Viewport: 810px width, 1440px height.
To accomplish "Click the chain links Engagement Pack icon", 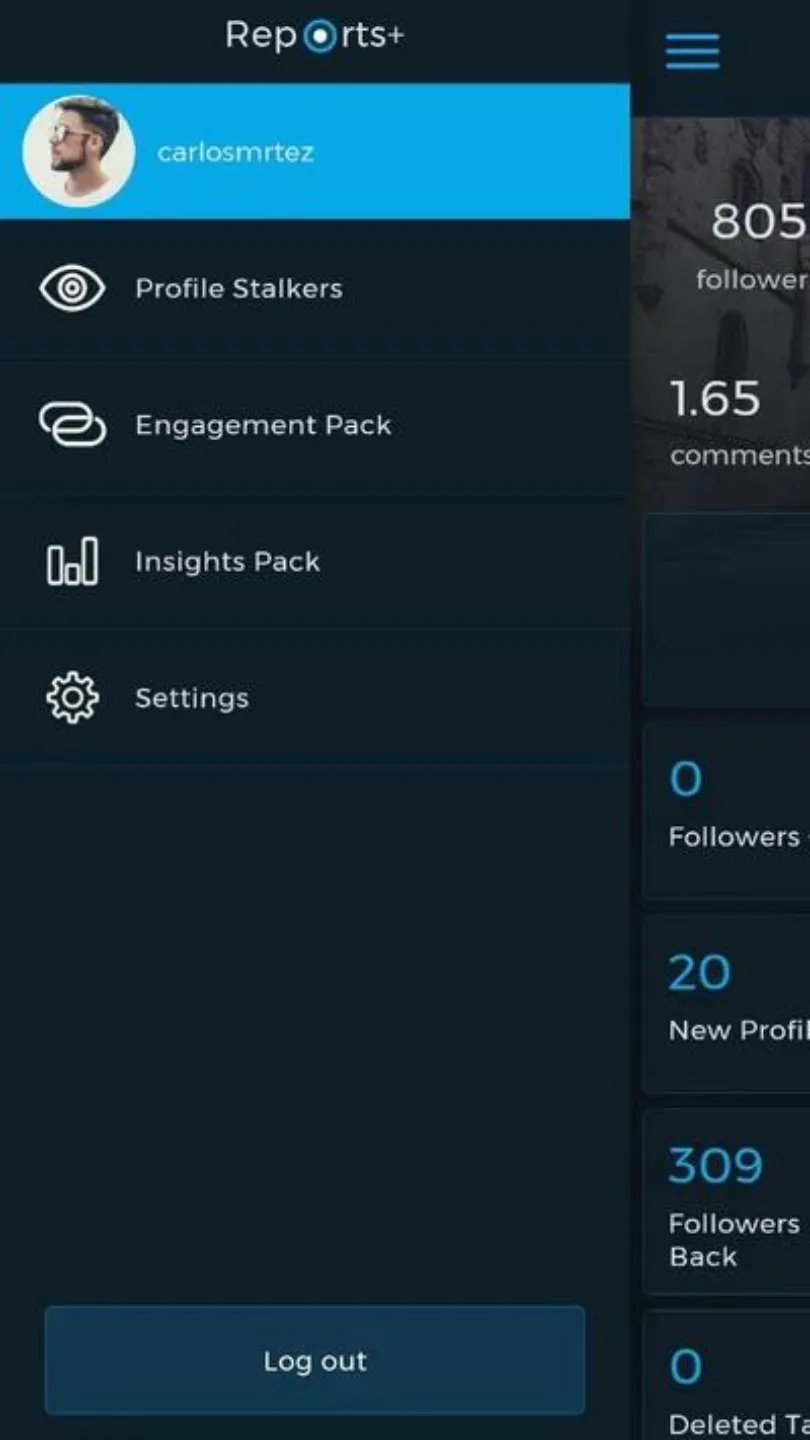I will tap(72, 425).
